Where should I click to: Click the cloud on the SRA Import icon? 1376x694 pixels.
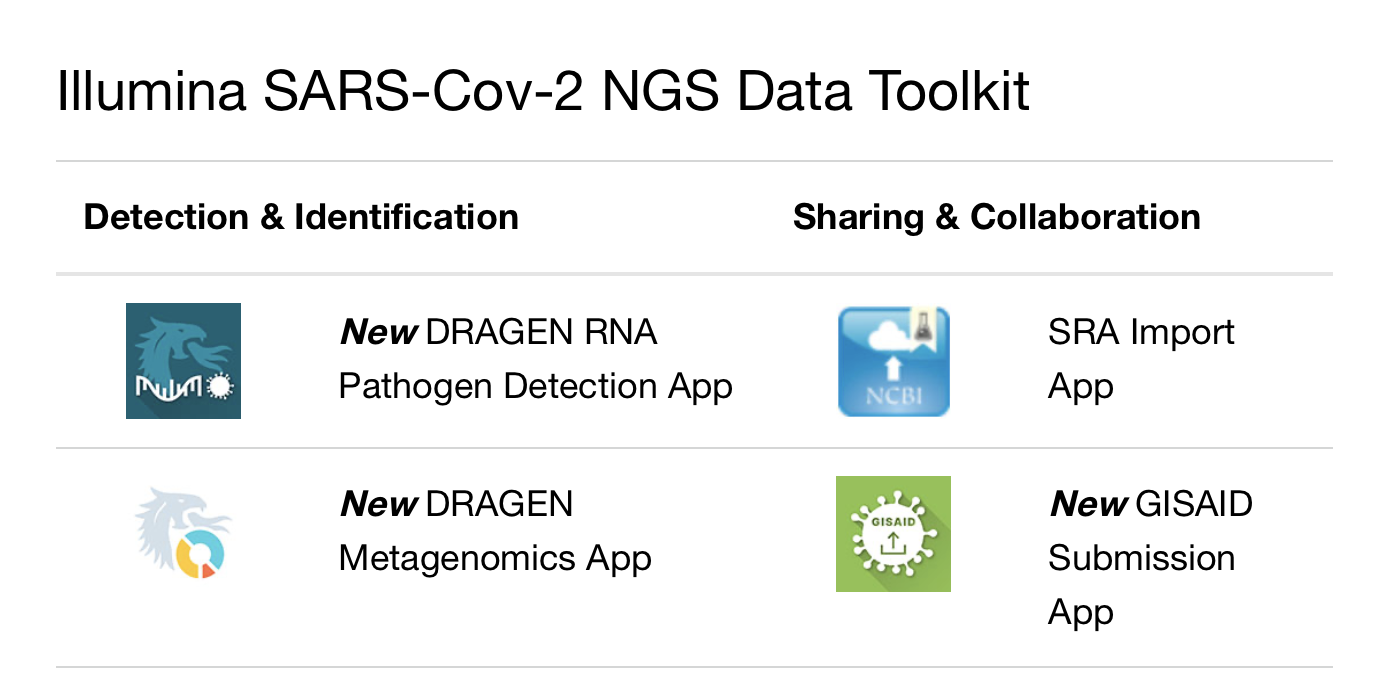[x=889, y=337]
